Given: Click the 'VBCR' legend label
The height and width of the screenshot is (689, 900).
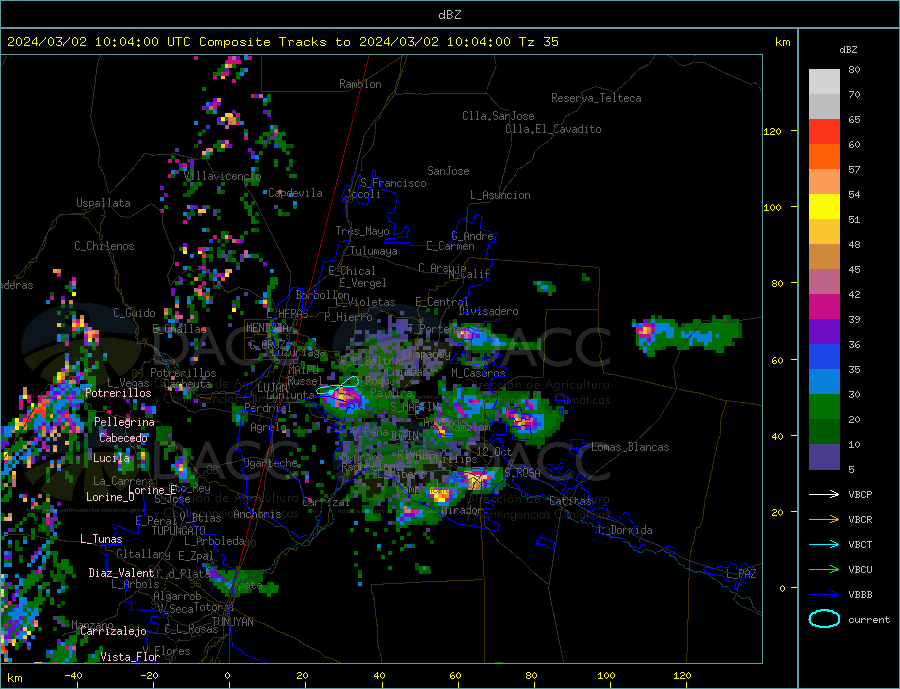Looking at the screenshot, I should tap(860, 520).
